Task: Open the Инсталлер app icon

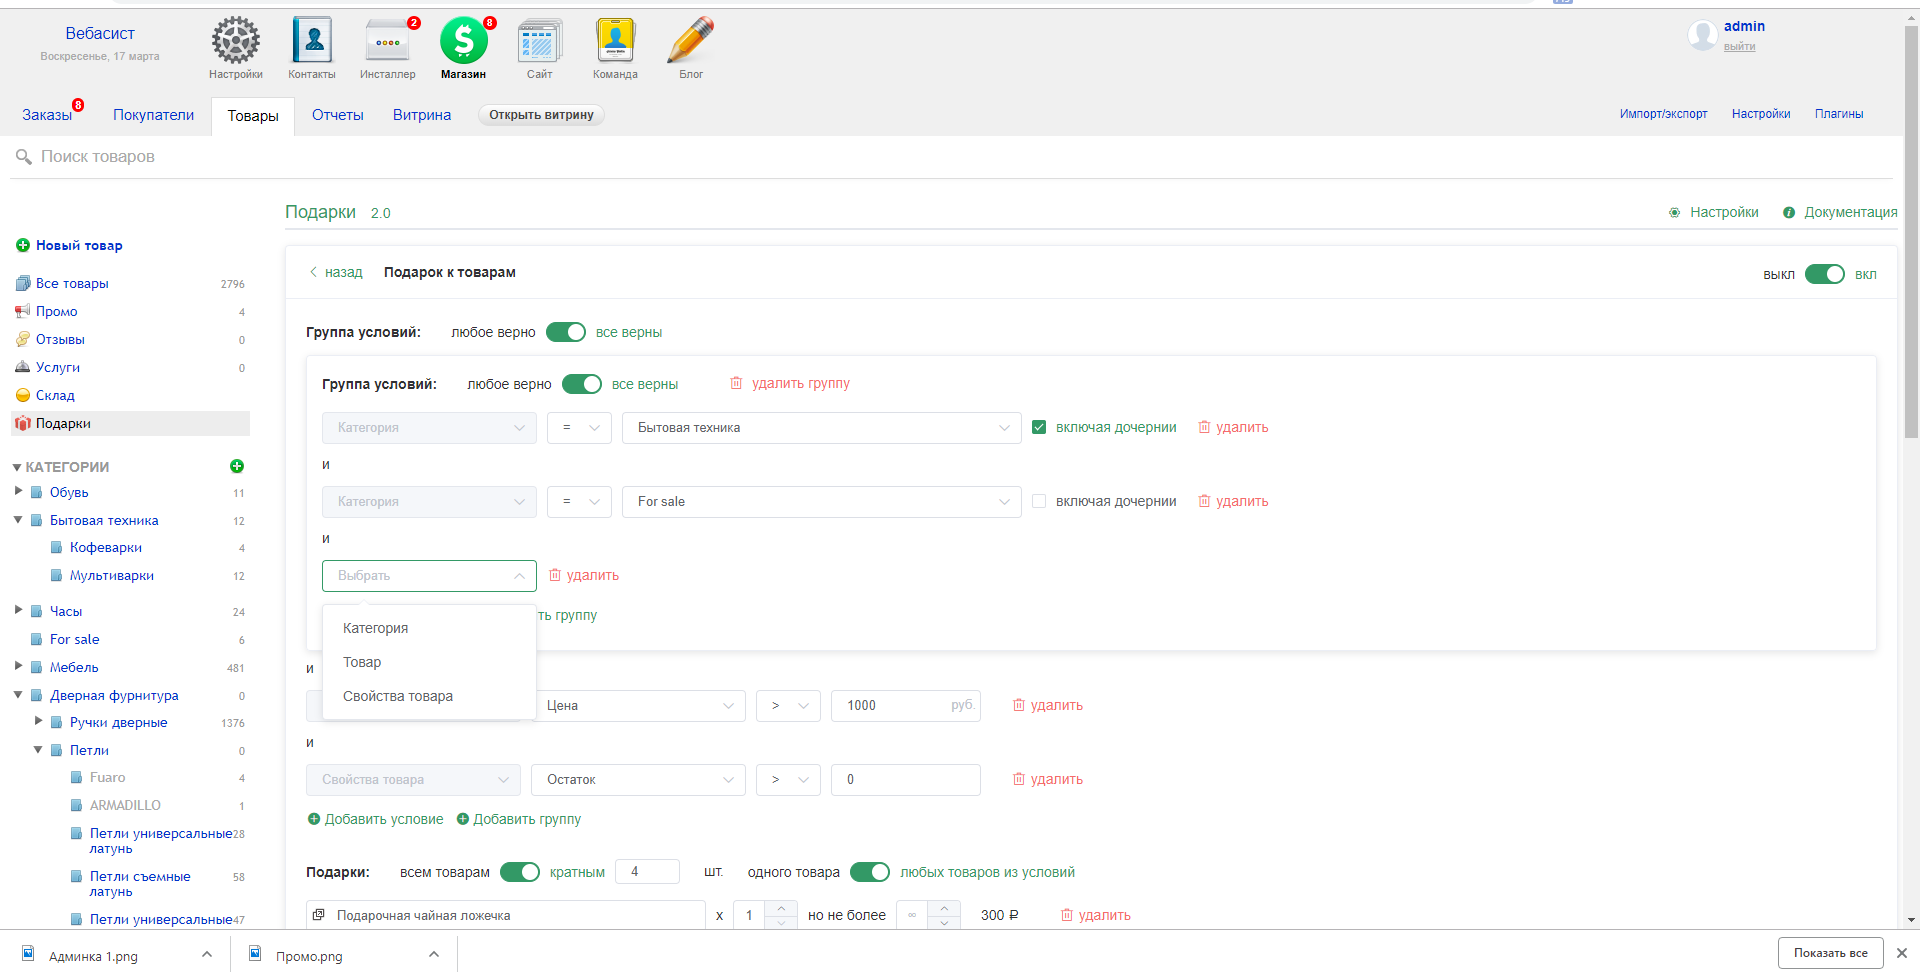Action: tap(387, 41)
